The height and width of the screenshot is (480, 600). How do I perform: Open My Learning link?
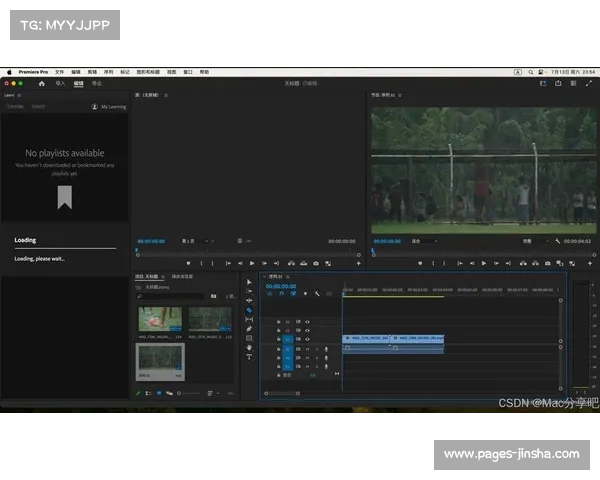(x=109, y=107)
